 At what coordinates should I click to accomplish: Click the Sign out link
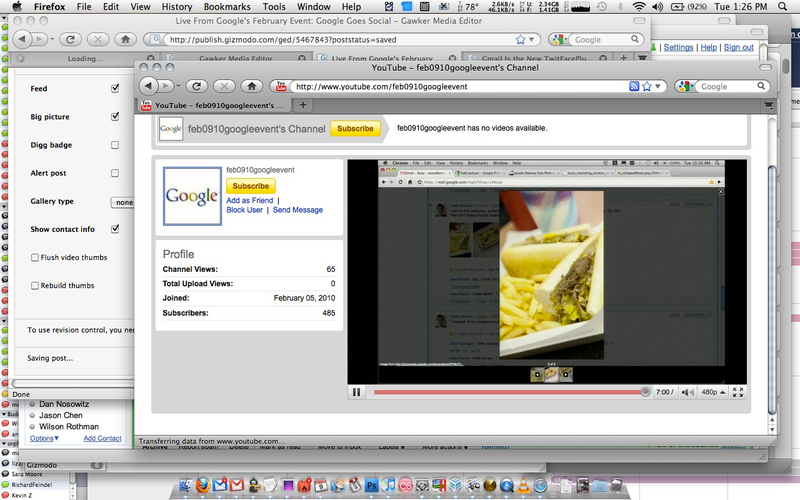click(x=738, y=47)
